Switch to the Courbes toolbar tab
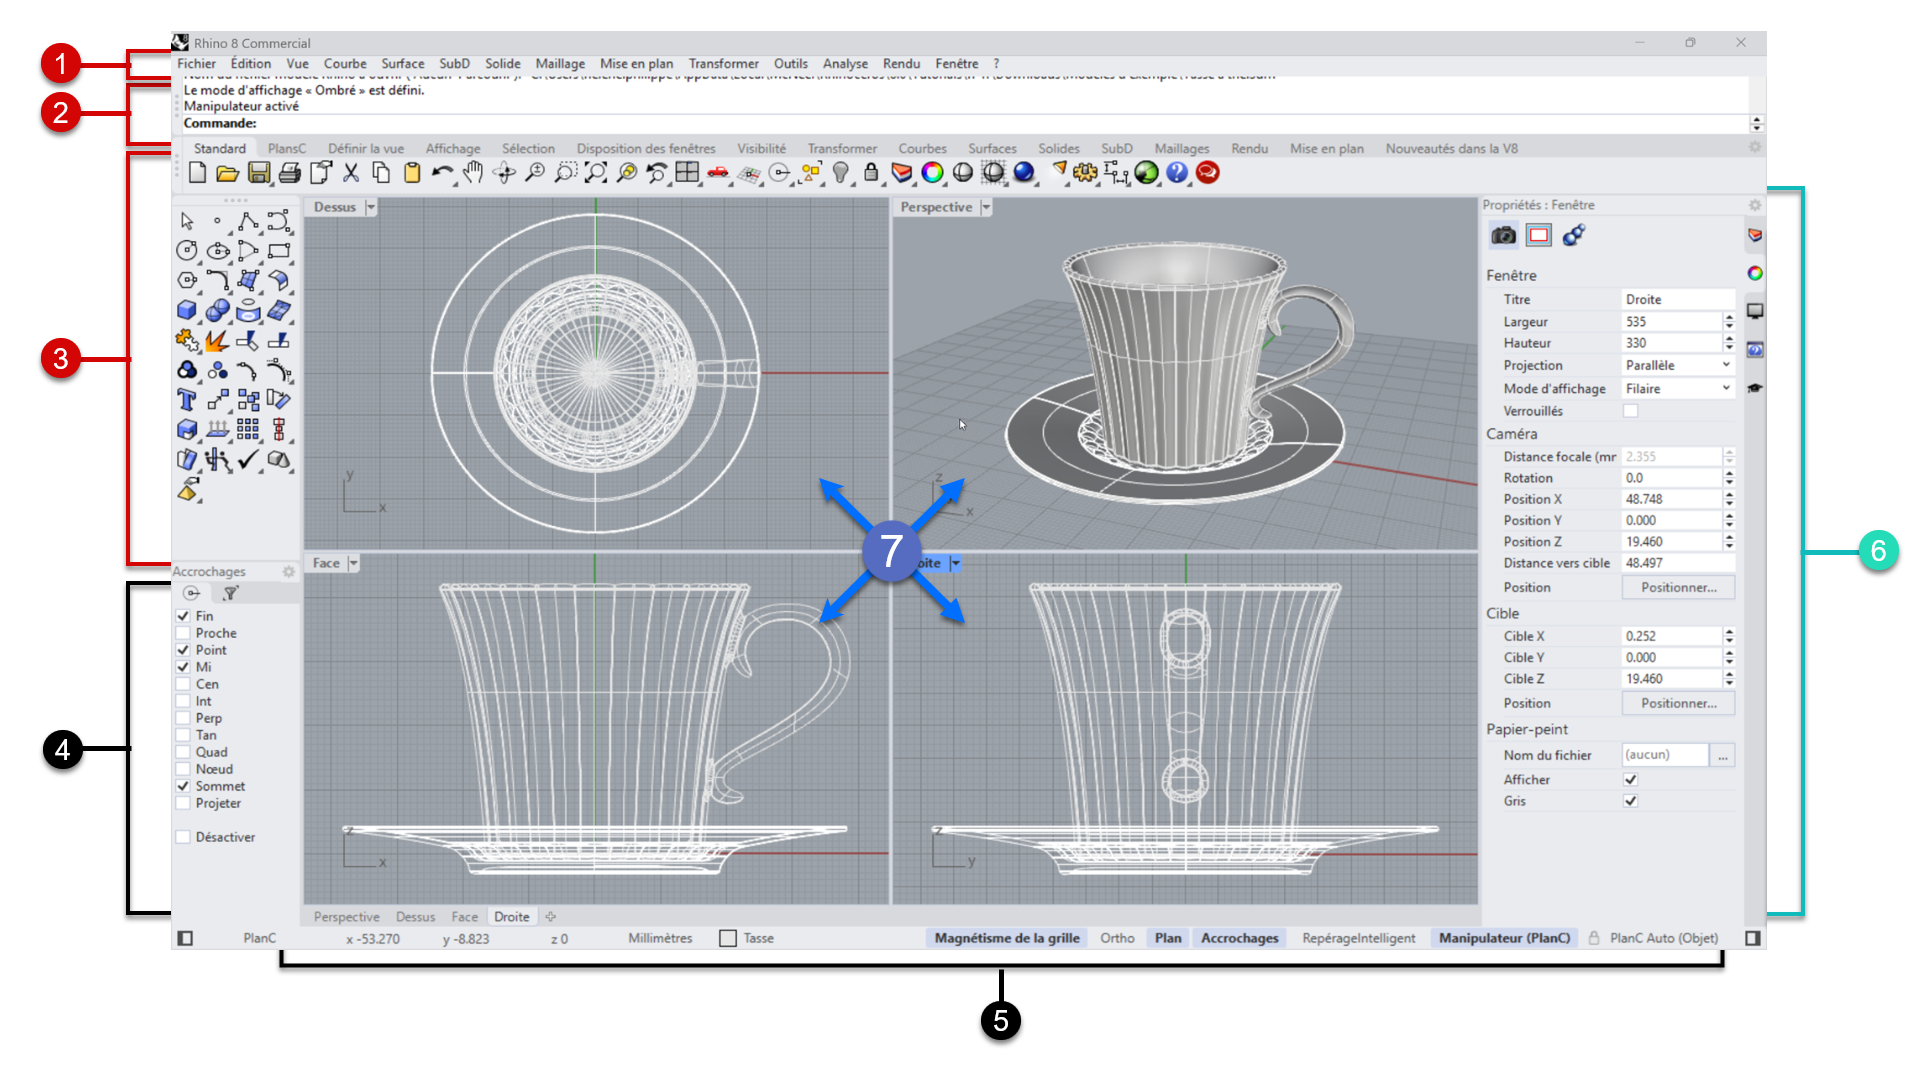1920x1080 pixels. pos(921,148)
